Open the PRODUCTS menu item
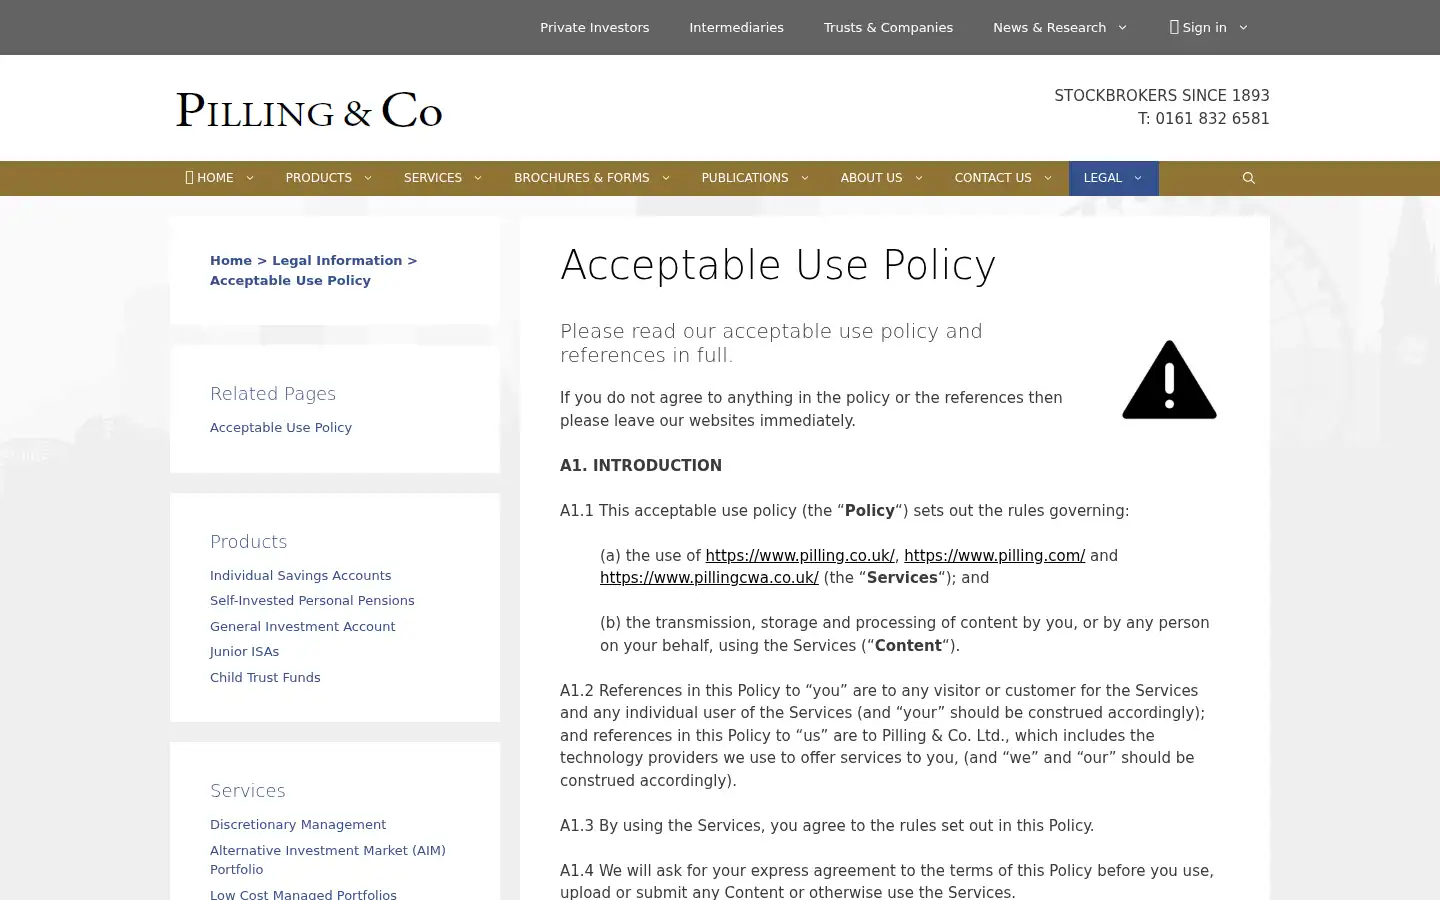Viewport: 1440px width, 900px height. point(319,178)
